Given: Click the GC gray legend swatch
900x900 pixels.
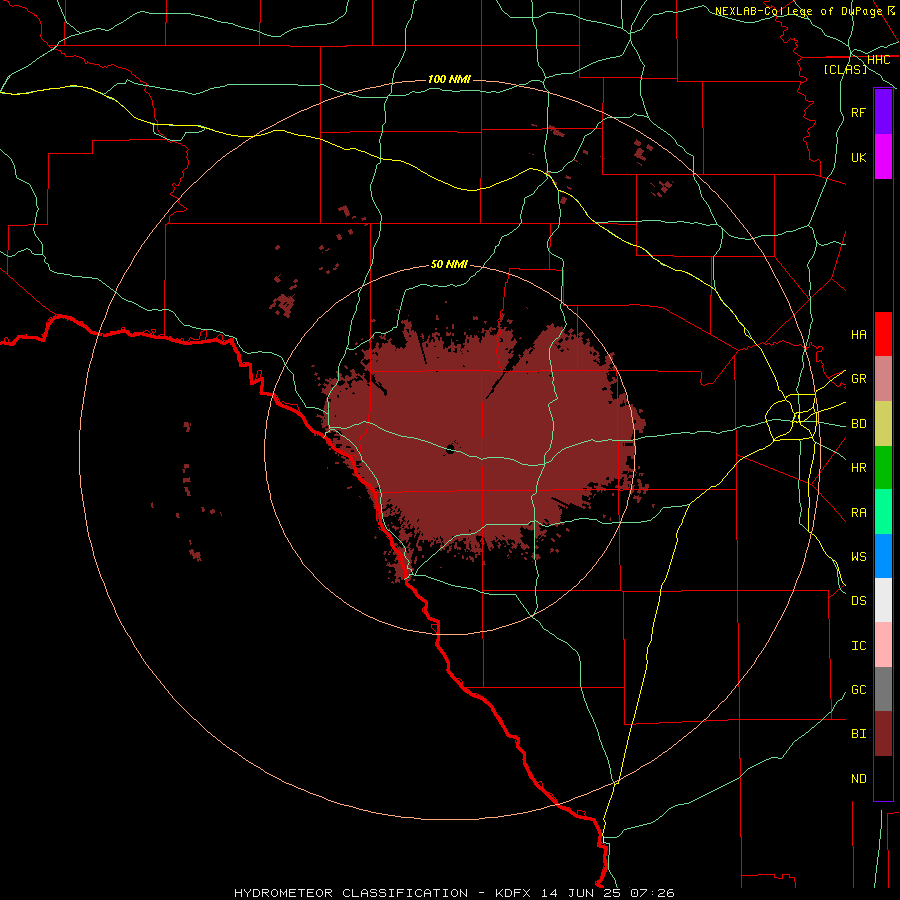Looking at the screenshot, I should coord(883,689).
